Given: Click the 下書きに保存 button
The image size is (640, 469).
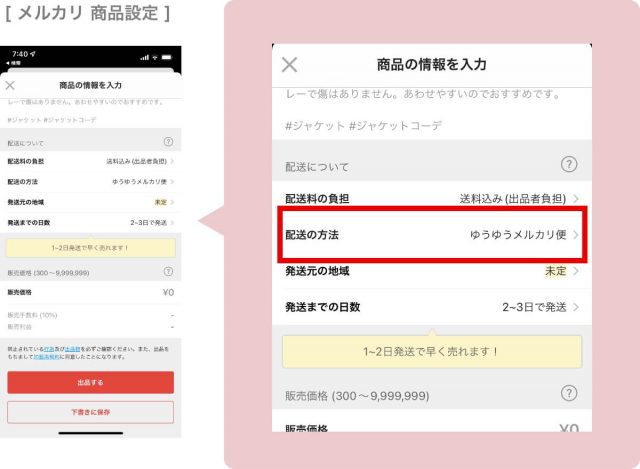Looking at the screenshot, I should coord(91,412).
